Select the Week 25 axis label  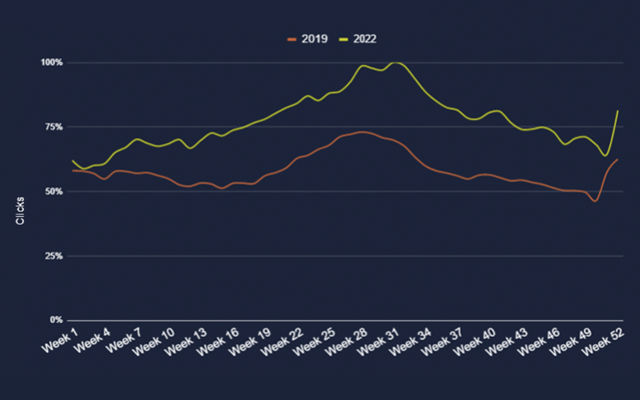(314, 342)
